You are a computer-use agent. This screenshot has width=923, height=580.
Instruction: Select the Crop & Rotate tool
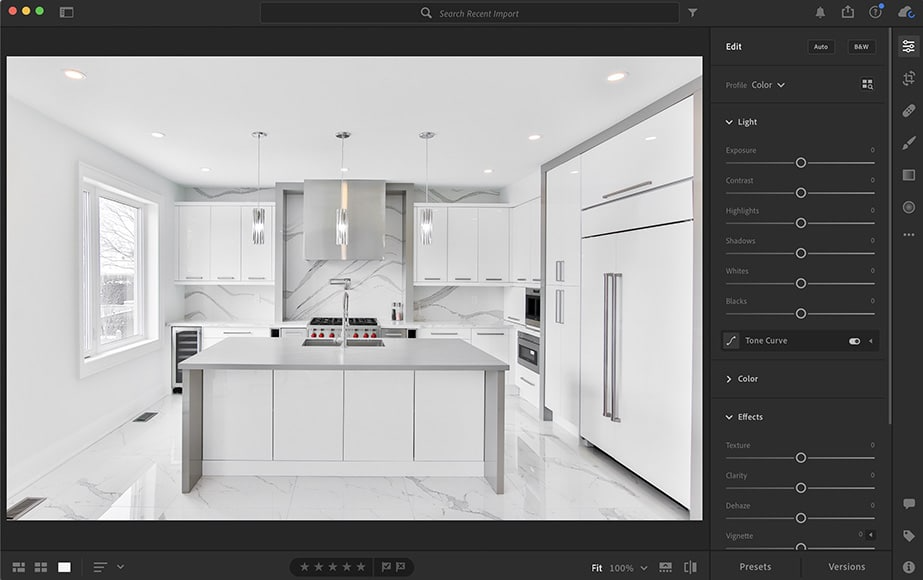[908, 78]
